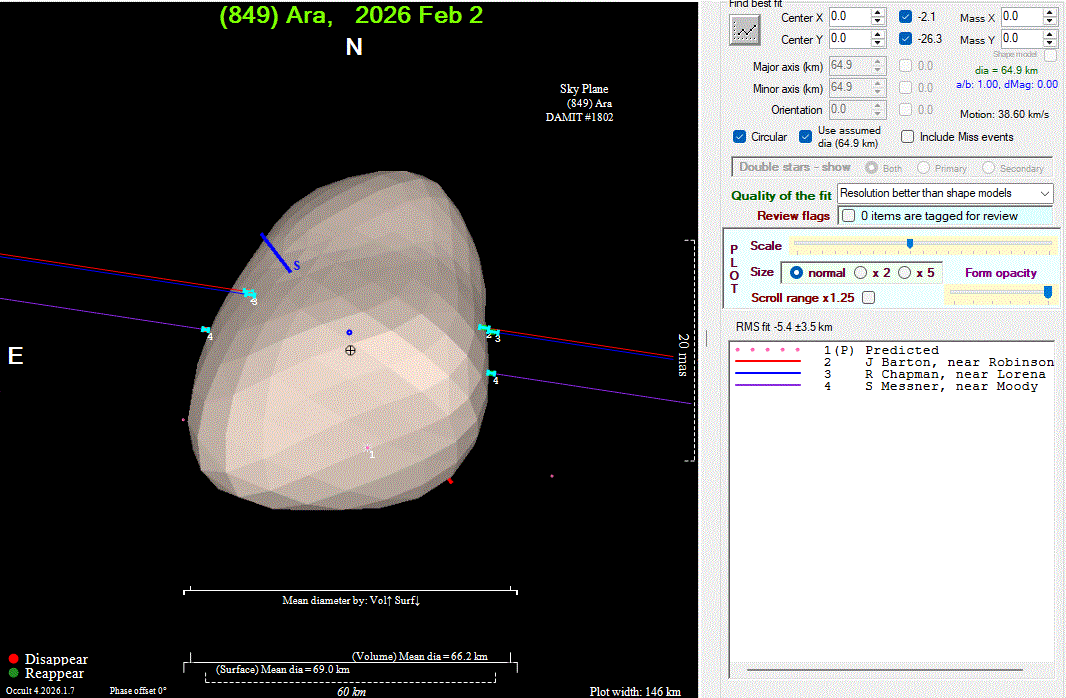Decrease the Center Y spinner value
Image resolution: width=1066 pixels, height=698 pixels.
[x=878, y=43]
